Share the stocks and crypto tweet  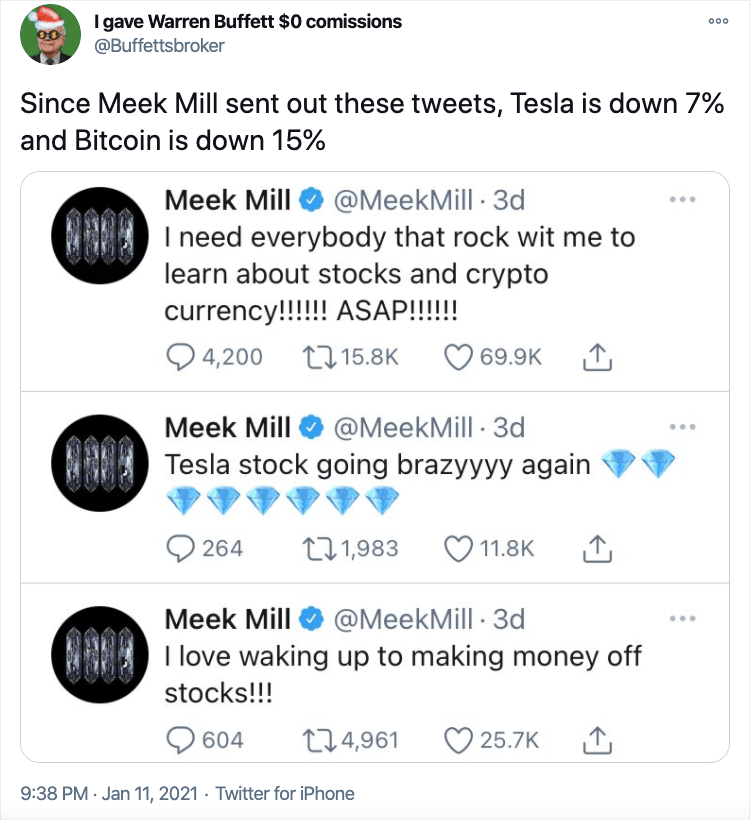coord(597,356)
